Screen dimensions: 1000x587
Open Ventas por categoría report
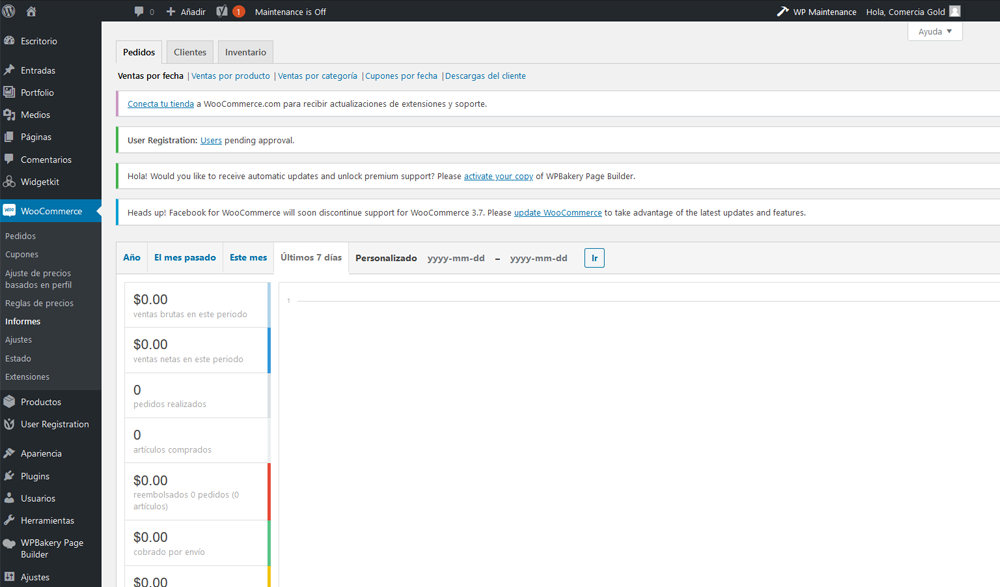pos(318,76)
